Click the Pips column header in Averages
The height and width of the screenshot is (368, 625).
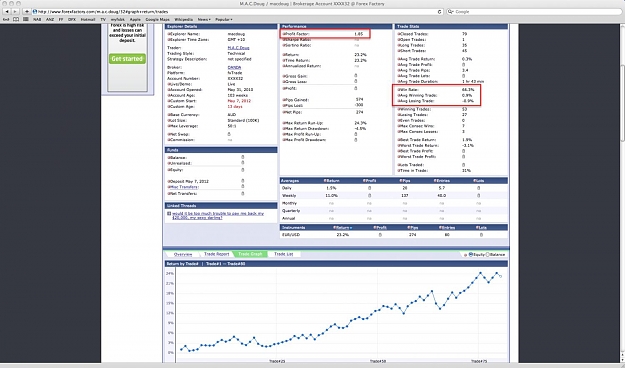pyautogui.click(x=405, y=181)
